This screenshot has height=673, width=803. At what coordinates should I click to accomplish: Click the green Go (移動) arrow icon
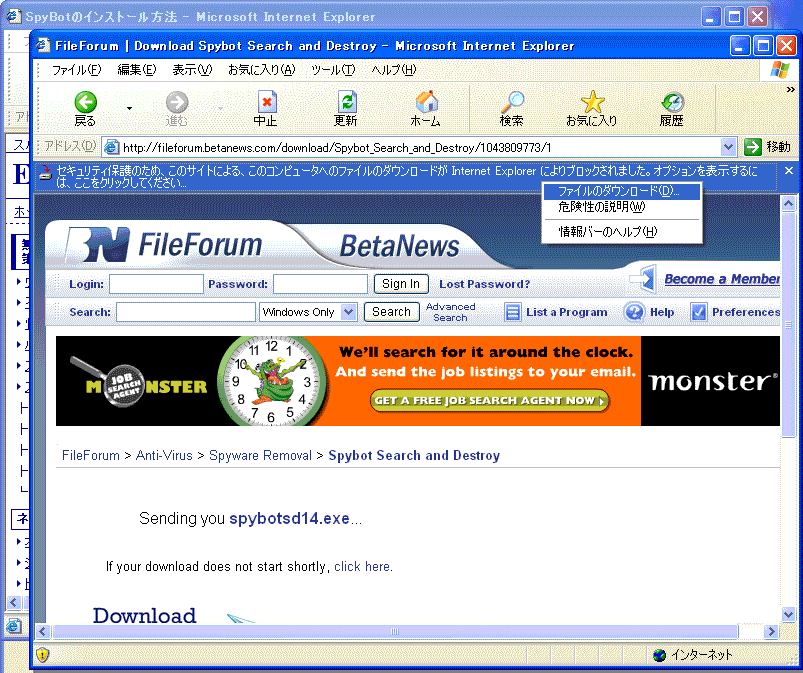pyautogui.click(x=753, y=147)
